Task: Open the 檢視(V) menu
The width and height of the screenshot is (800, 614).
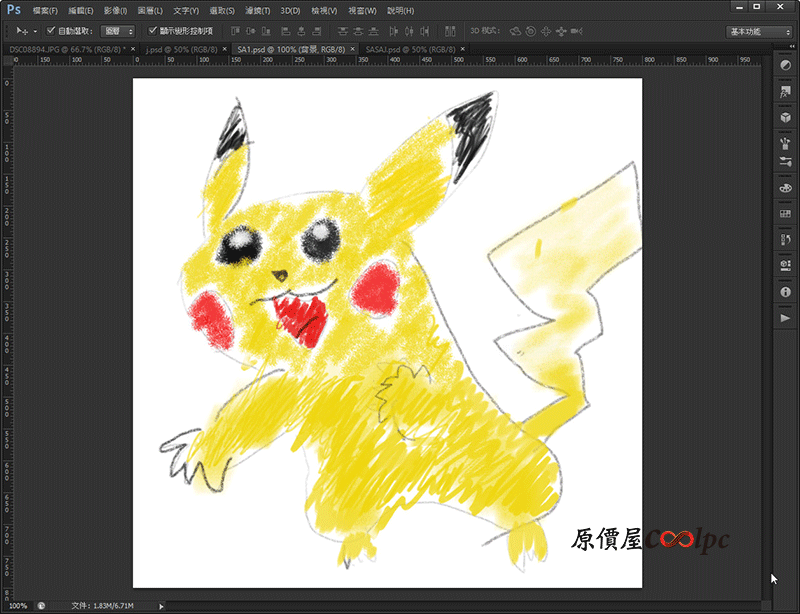Action: [324, 10]
